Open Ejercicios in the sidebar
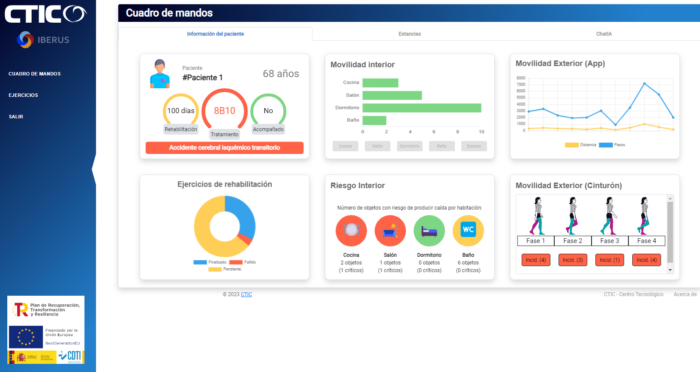700x372 pixels. click(x=23, y=95)
